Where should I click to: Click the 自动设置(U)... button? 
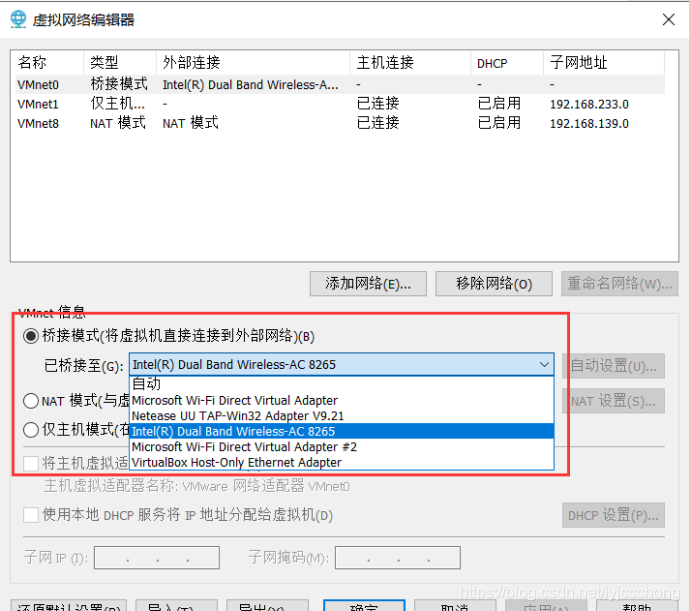[x=613, y=366]
